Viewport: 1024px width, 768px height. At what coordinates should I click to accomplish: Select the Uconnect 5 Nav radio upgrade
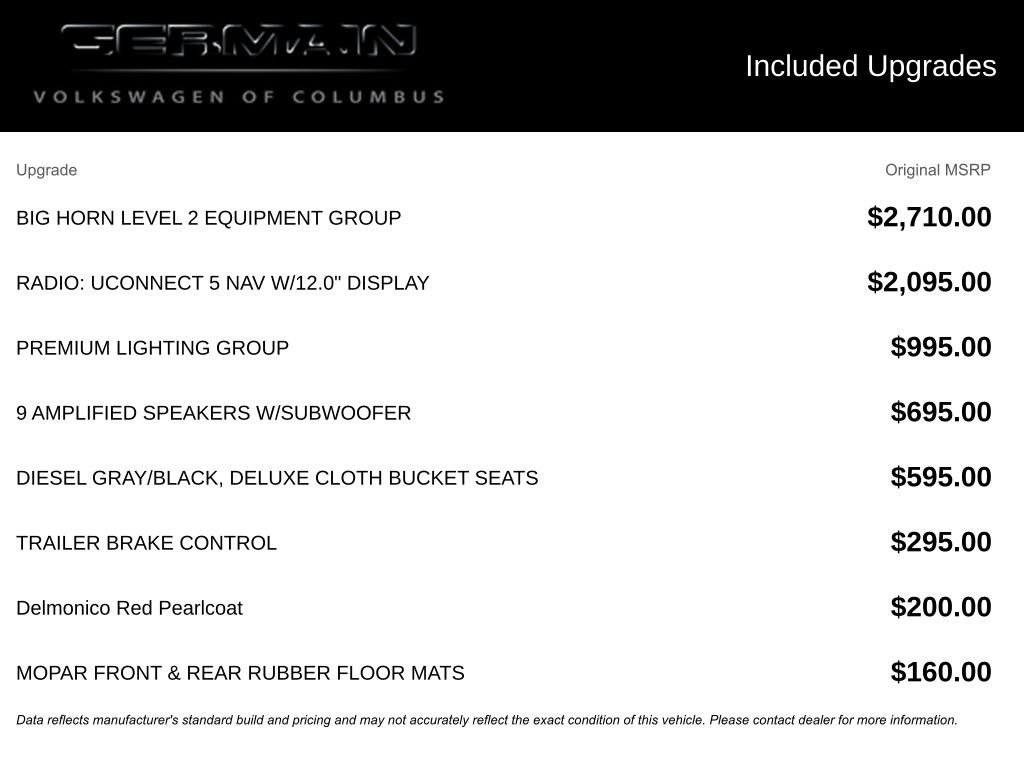223,283
